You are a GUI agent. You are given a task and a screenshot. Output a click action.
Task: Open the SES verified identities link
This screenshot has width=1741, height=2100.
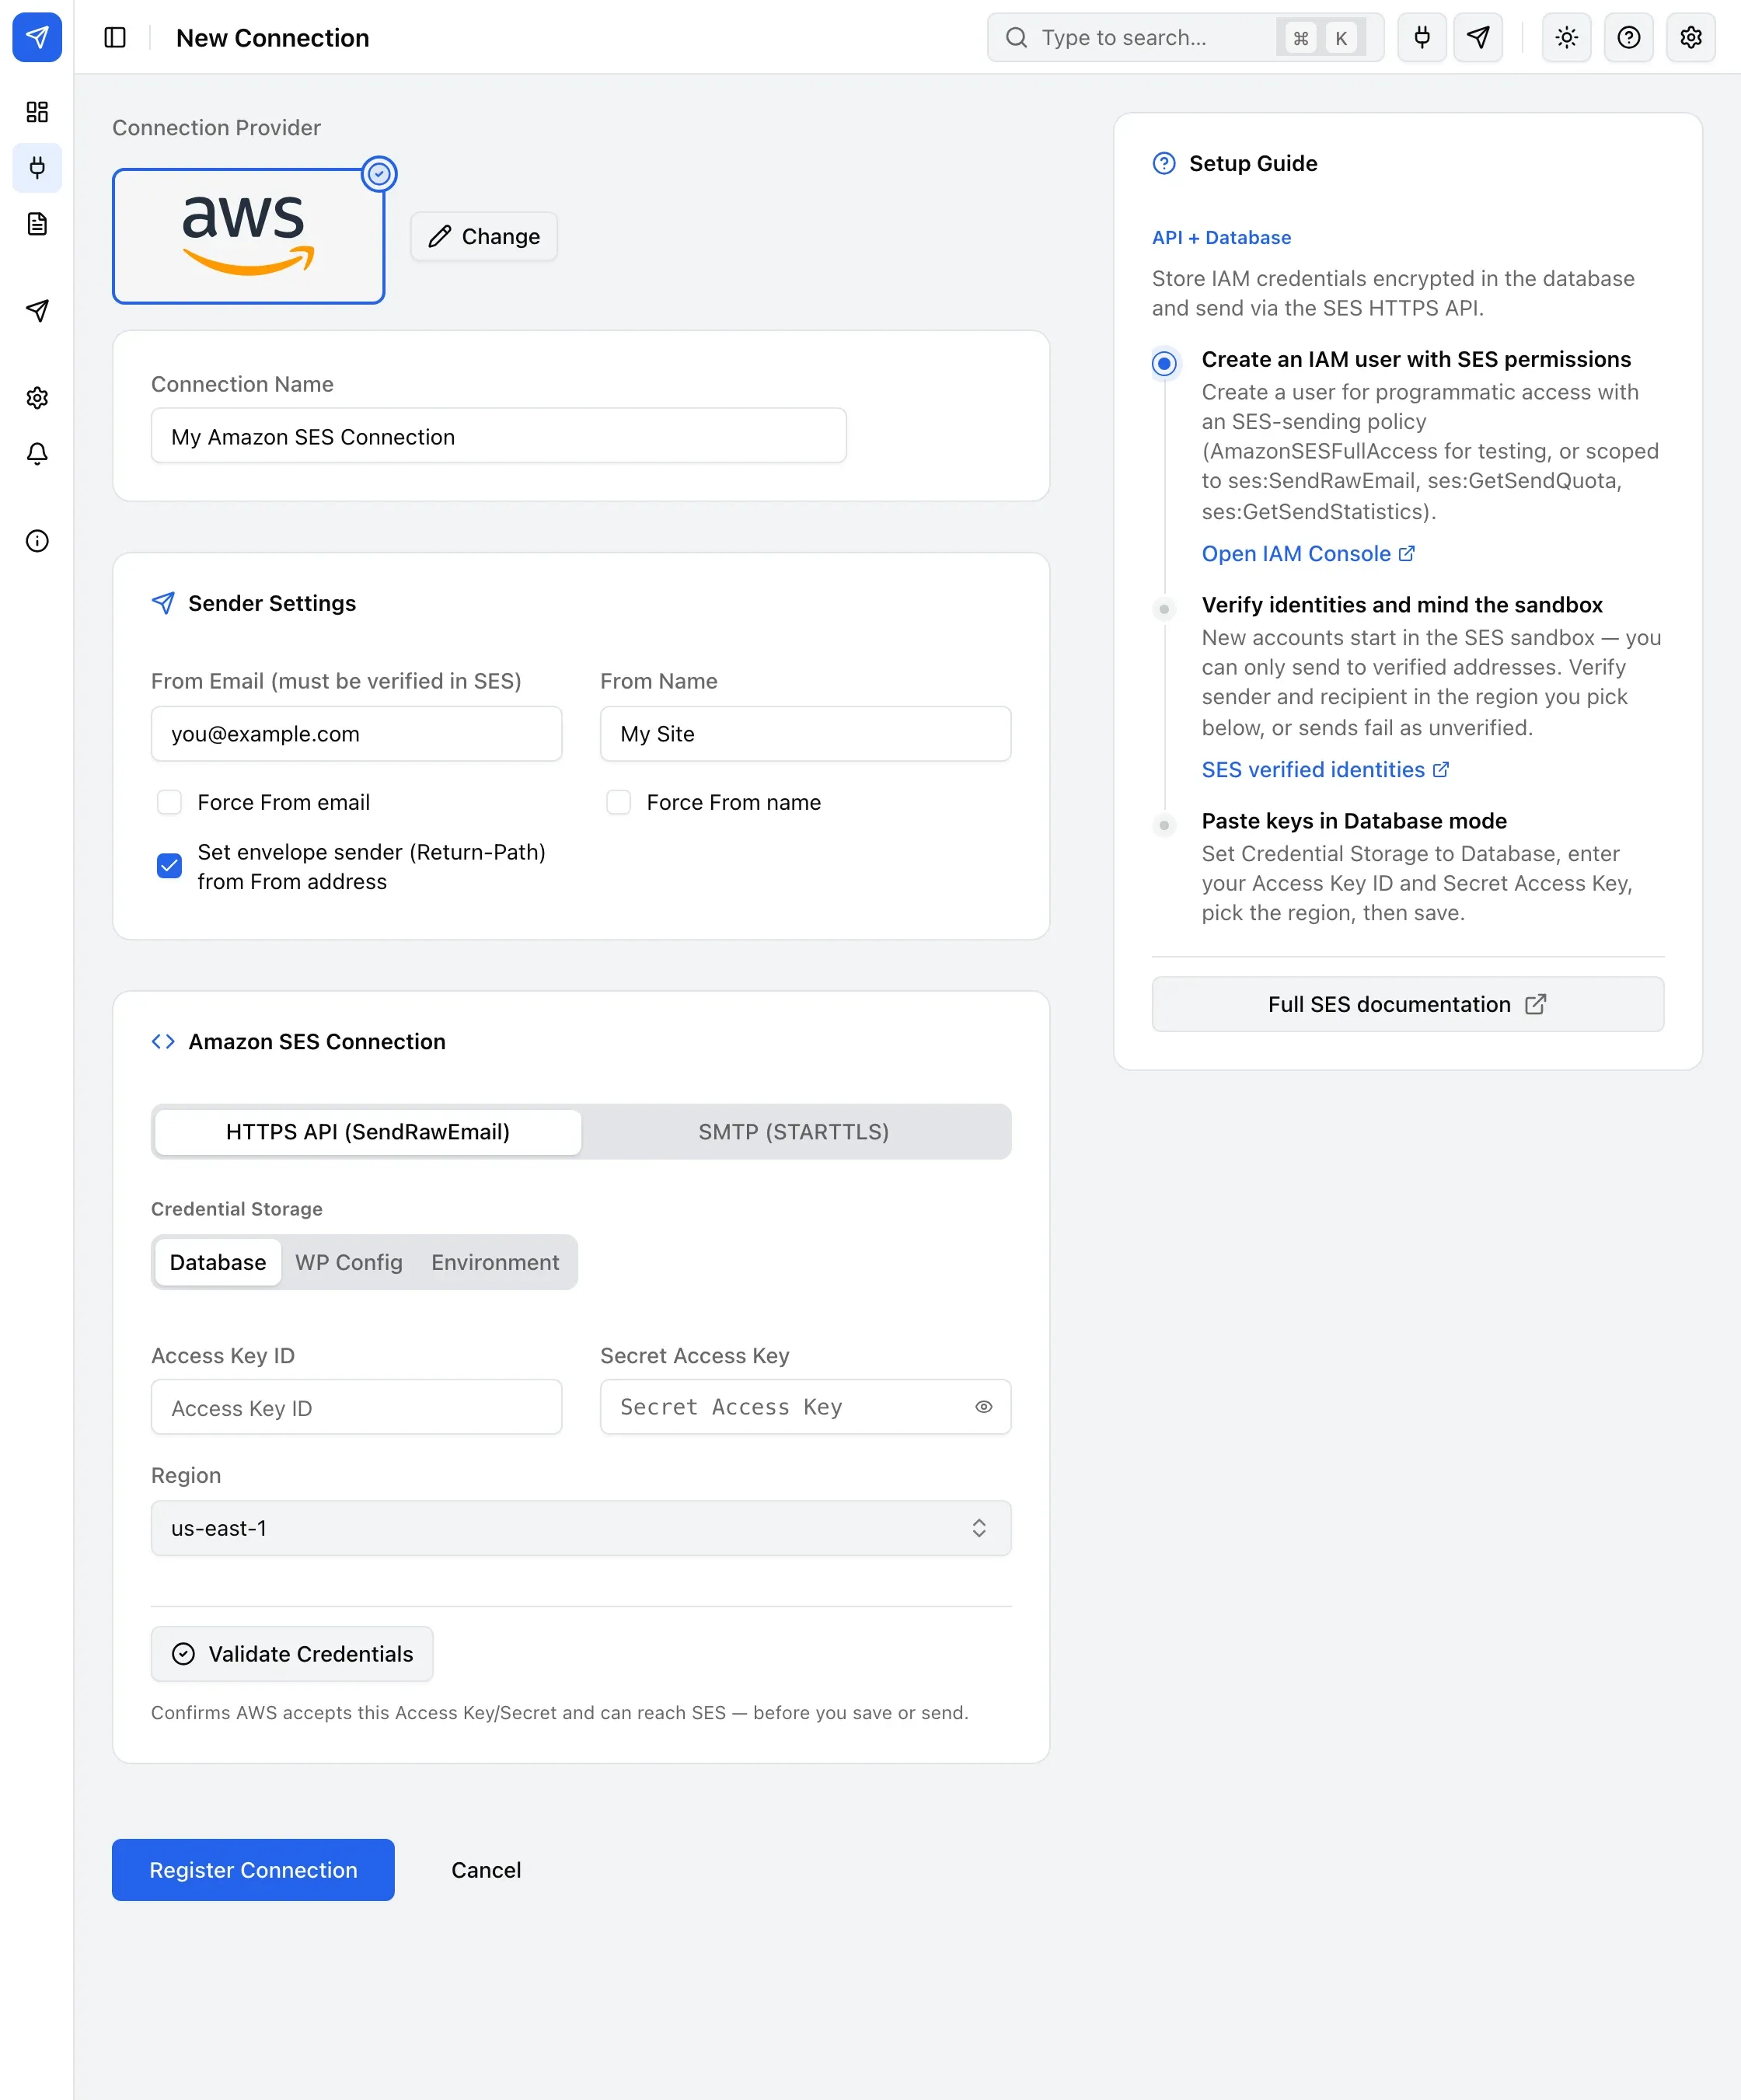tap(1325, 770)
